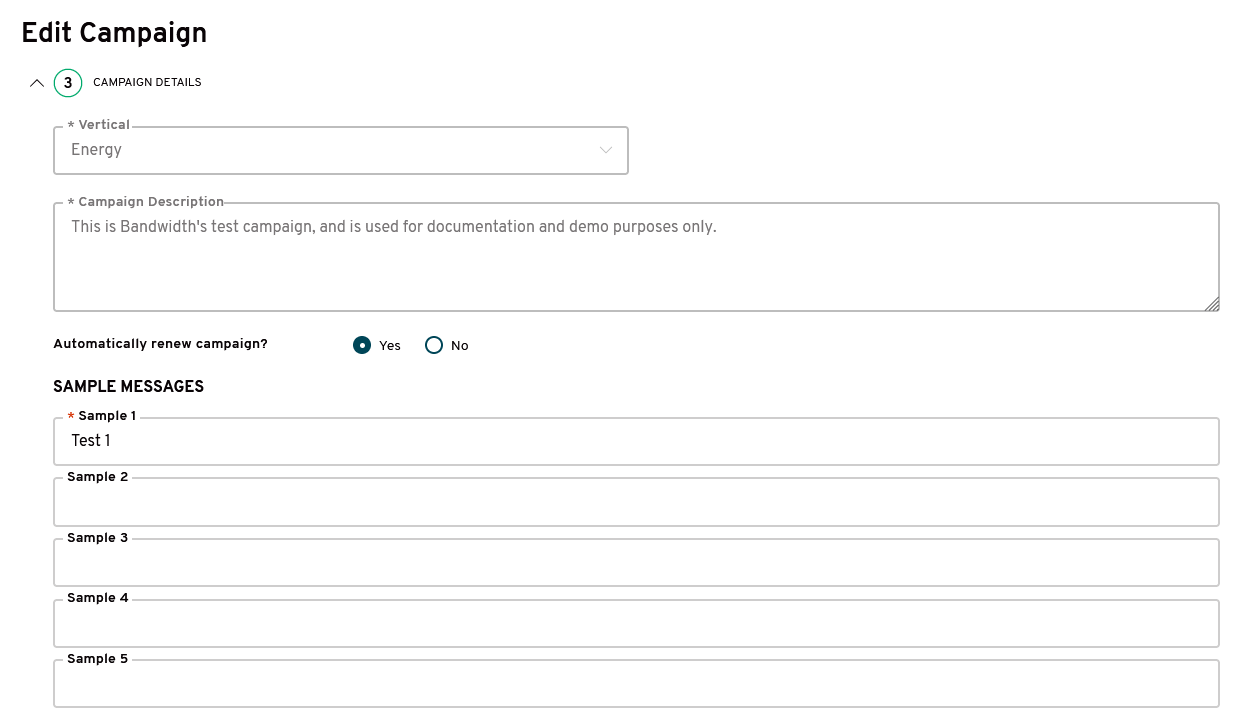
Task: Collapse the Campaign Details section chevron
Action: (37, 83)
